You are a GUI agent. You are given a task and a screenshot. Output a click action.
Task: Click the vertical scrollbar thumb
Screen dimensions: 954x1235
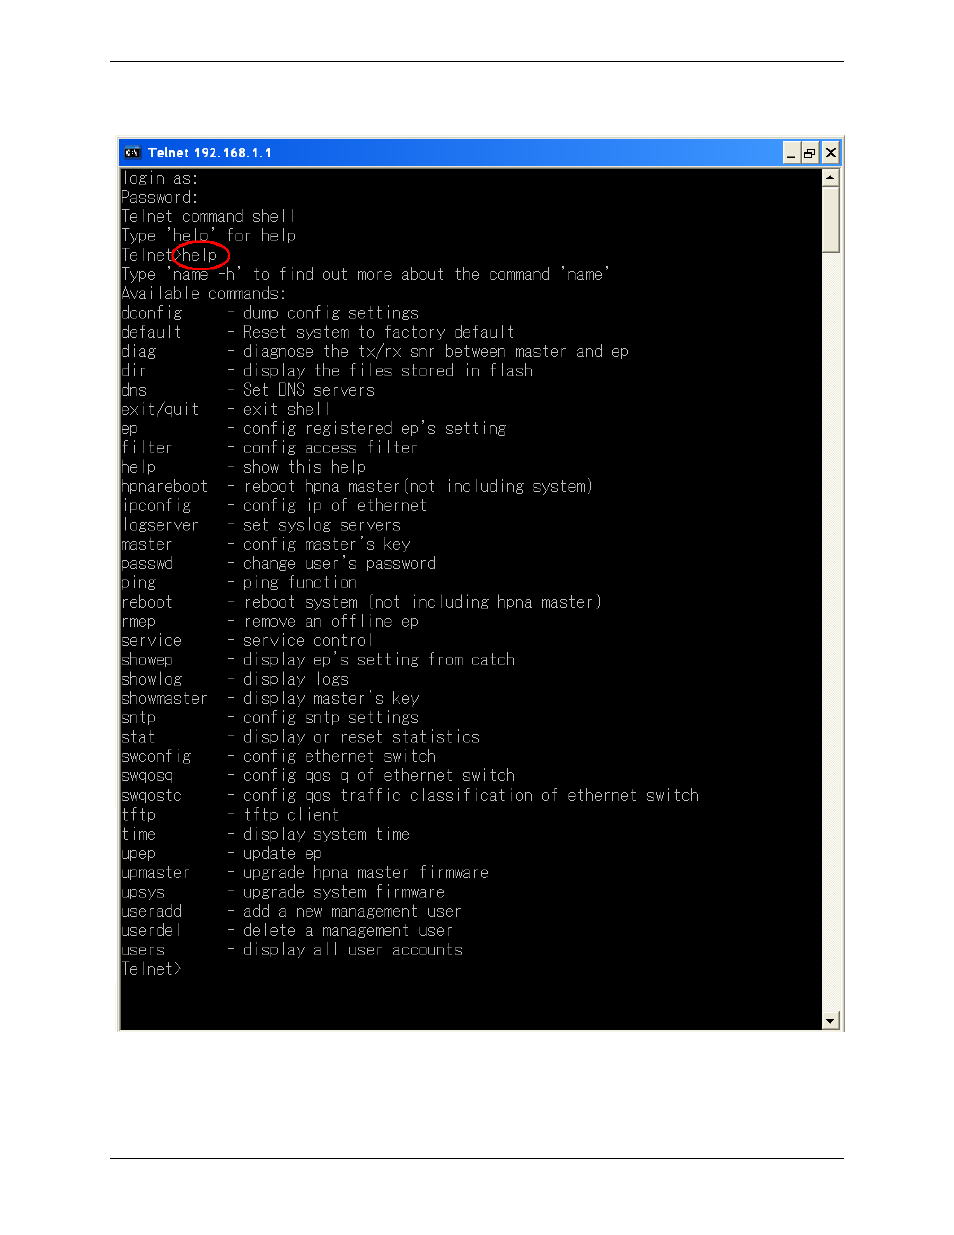[x=831, y=219]
